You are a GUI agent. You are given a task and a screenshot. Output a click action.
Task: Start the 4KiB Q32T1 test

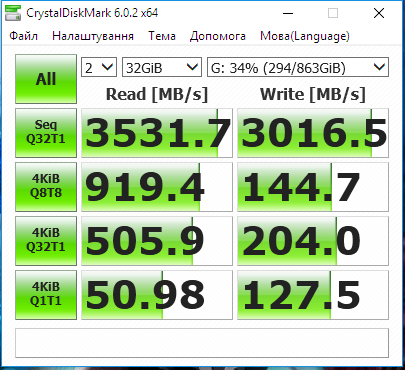46,241
